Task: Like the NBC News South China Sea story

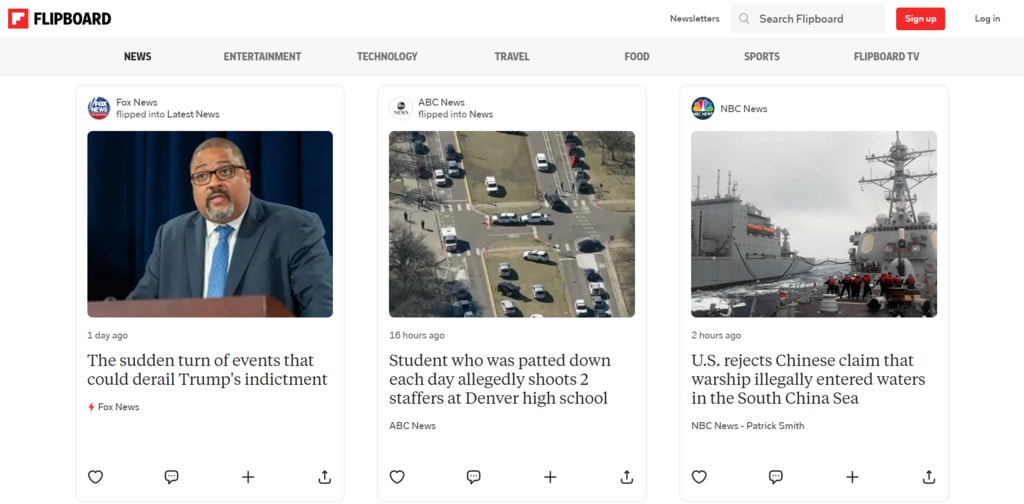Action: point(699,477)
